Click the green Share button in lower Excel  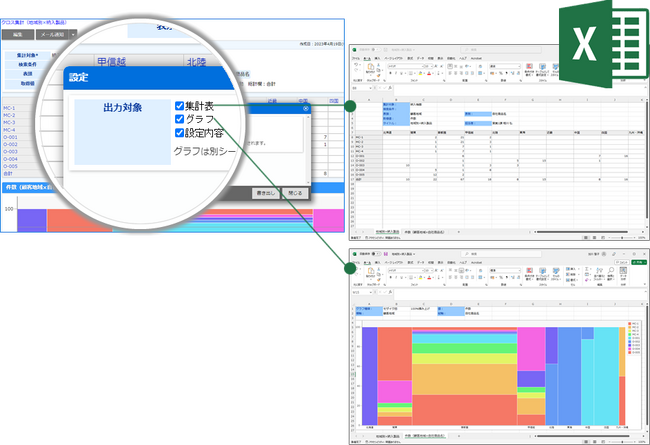pos(639,262)
